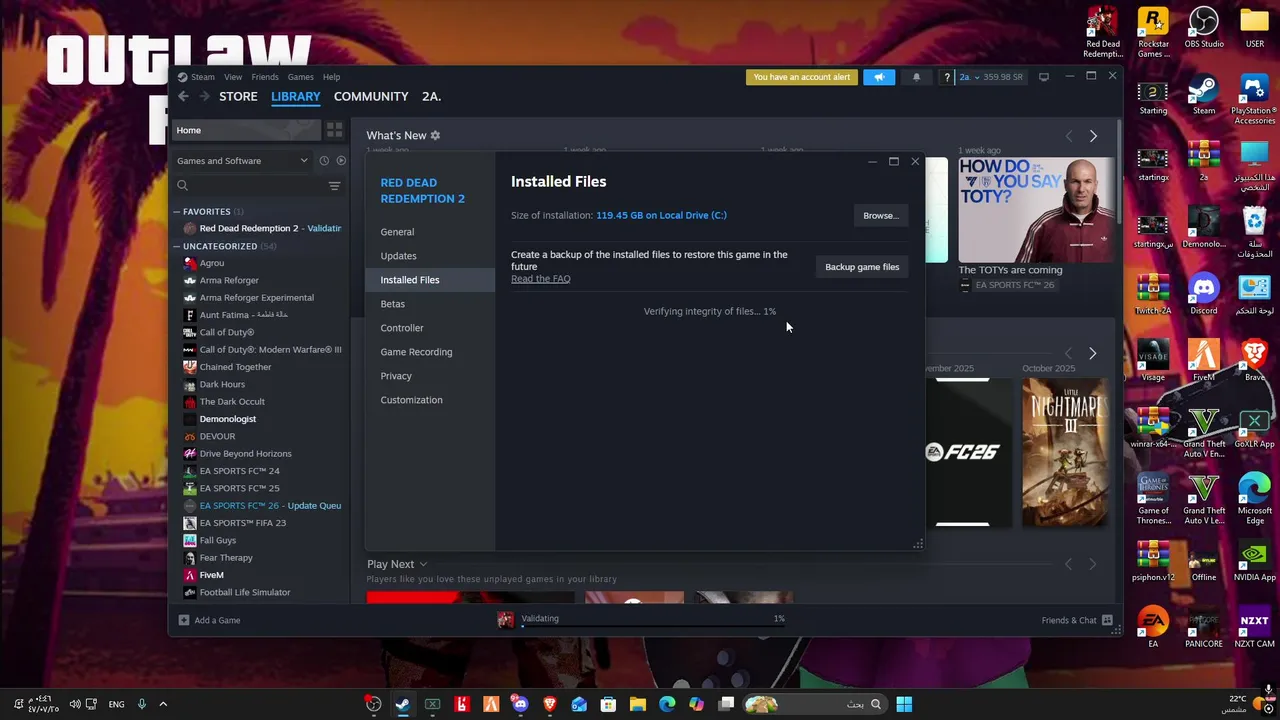Click the question mark help icon

point(946,77)
